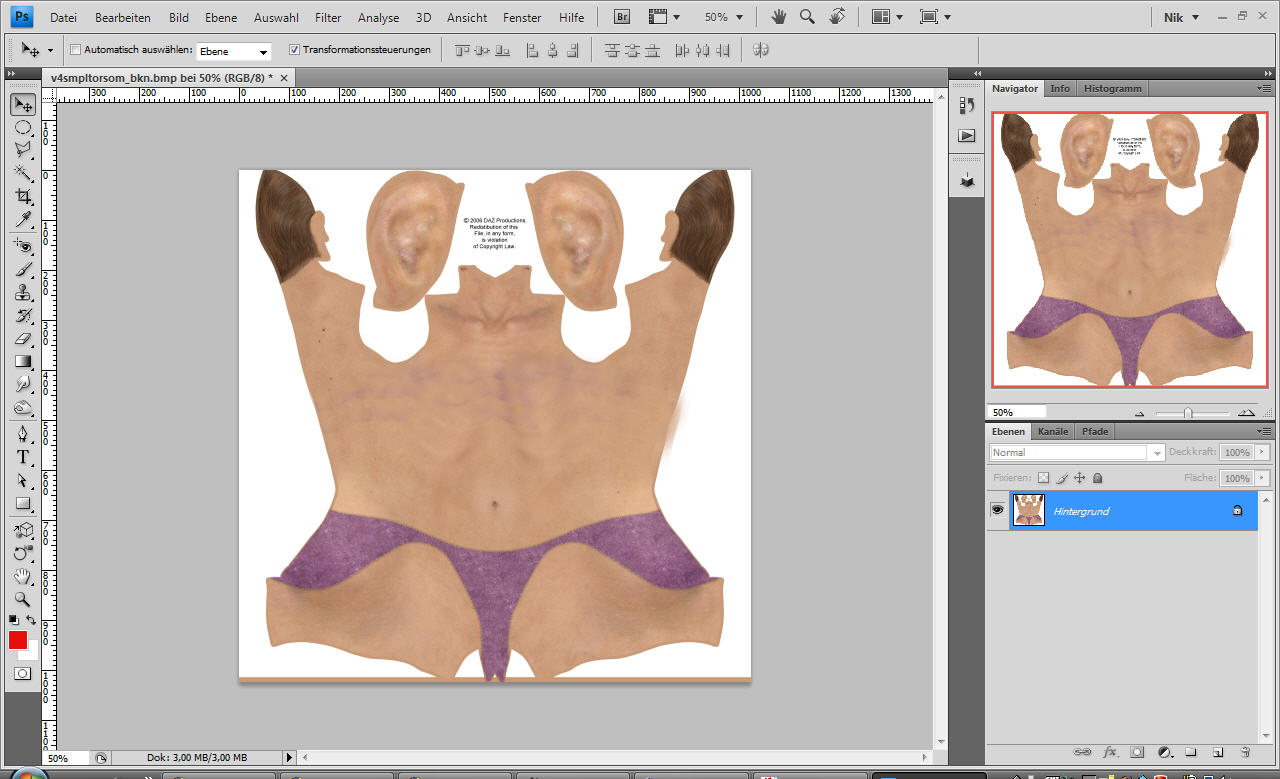The image size is (1280, 779).
Task: Open the Filter menu
Action: 328,17
